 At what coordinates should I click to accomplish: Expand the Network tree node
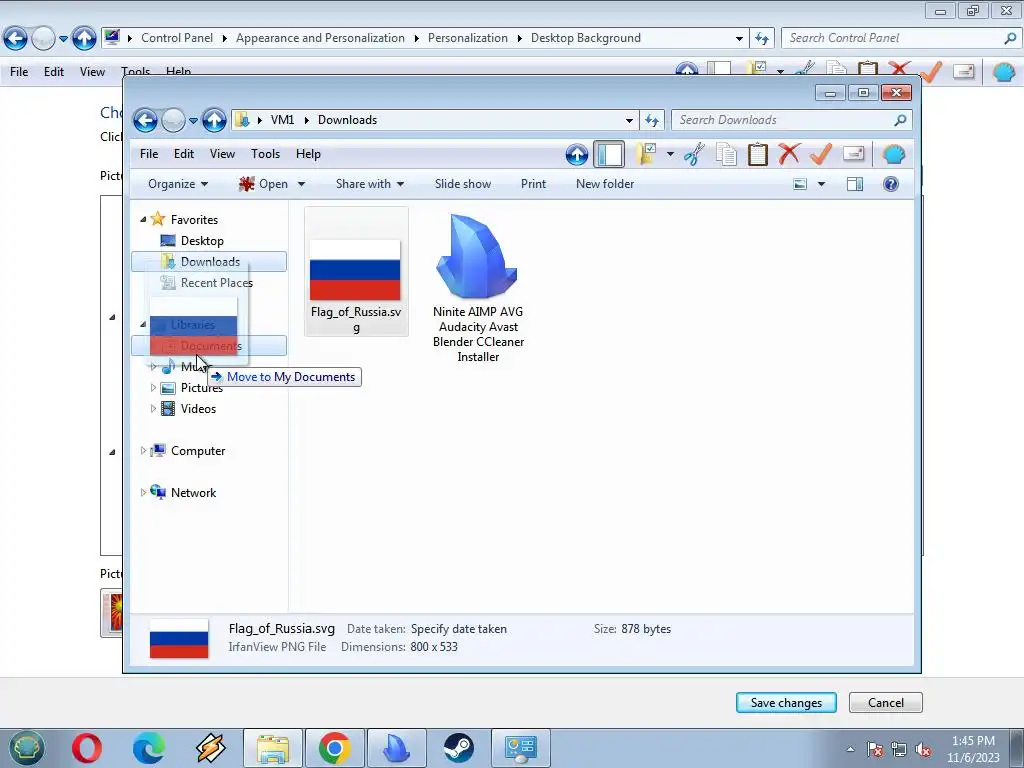(143, 492)
